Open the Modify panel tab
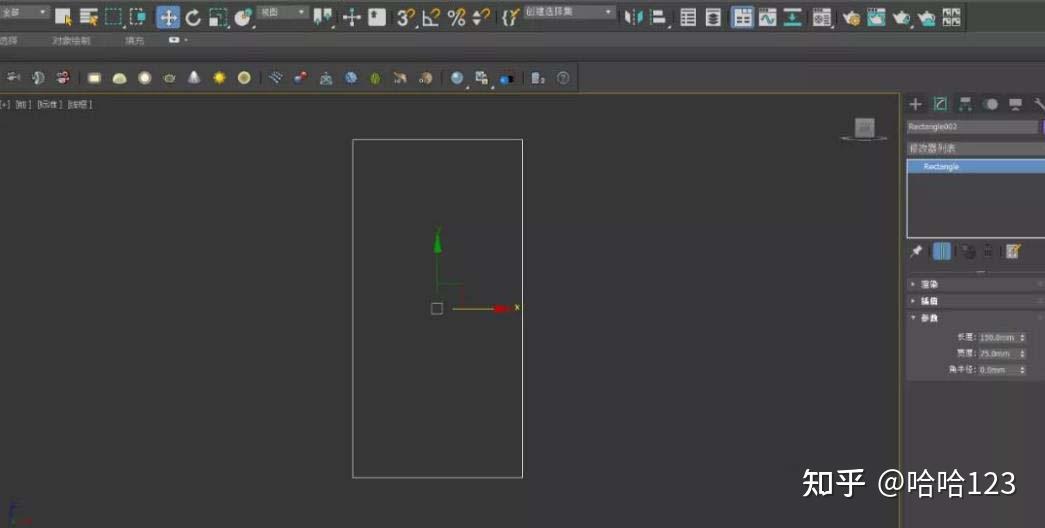Viewport: 1045px width, 528px height. [x=940, y=104]
